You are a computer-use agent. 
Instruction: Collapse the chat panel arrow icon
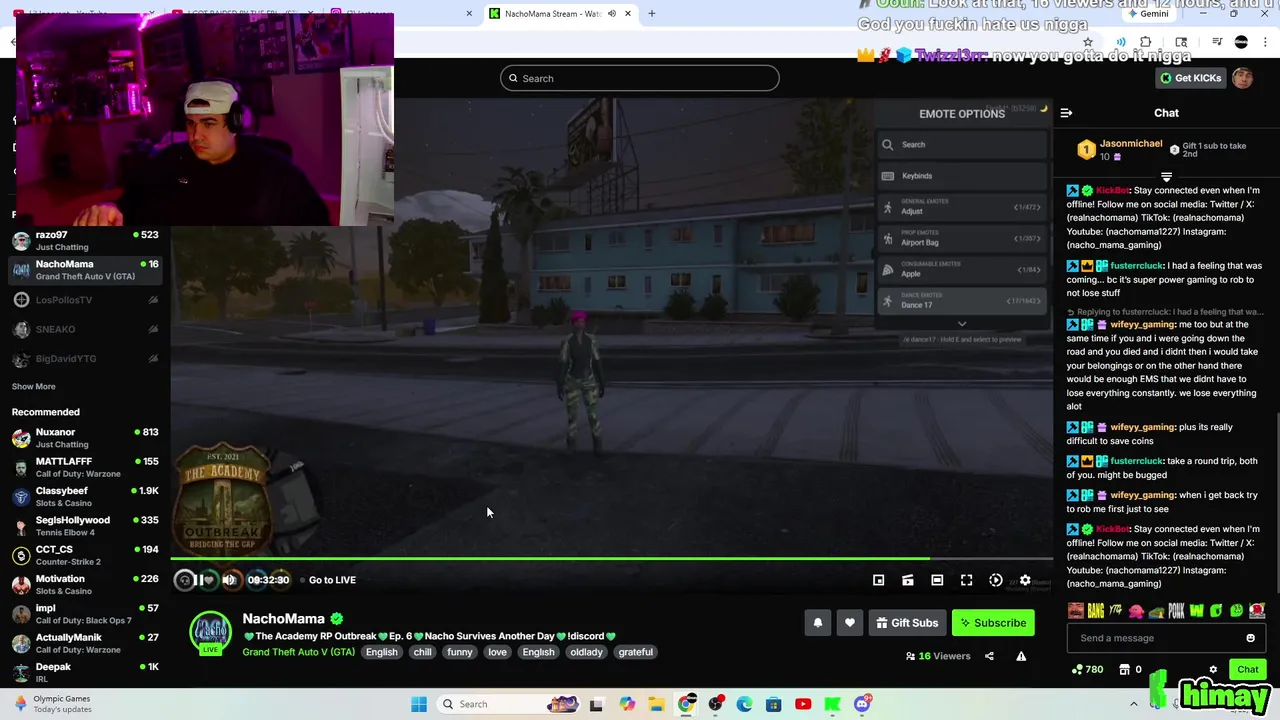coord(1066,113)
